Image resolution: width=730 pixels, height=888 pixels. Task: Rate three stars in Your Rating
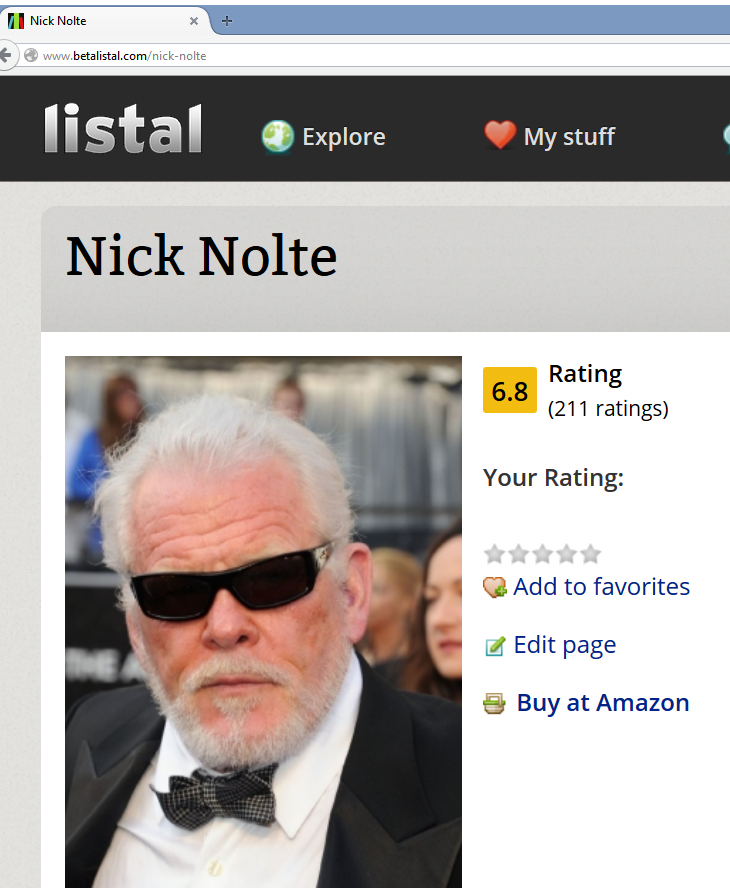tap(543, 554)
